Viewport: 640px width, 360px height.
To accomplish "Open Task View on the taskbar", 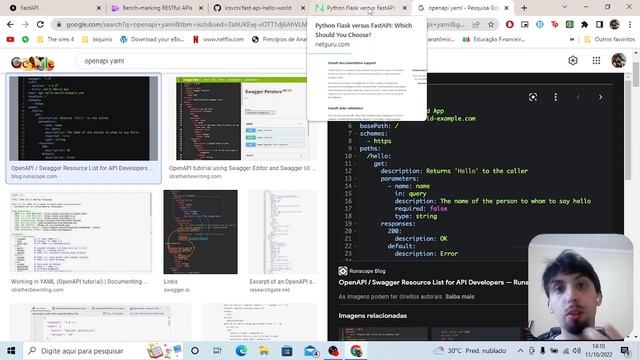I will [217, 351].
